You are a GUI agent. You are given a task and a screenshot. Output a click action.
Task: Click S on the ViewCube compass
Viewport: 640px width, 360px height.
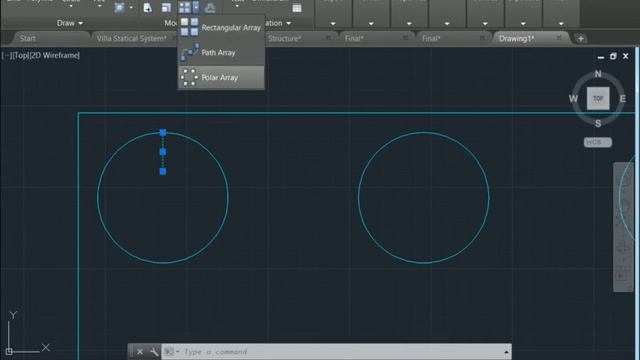pyautogui.click(x=598, y=123)
